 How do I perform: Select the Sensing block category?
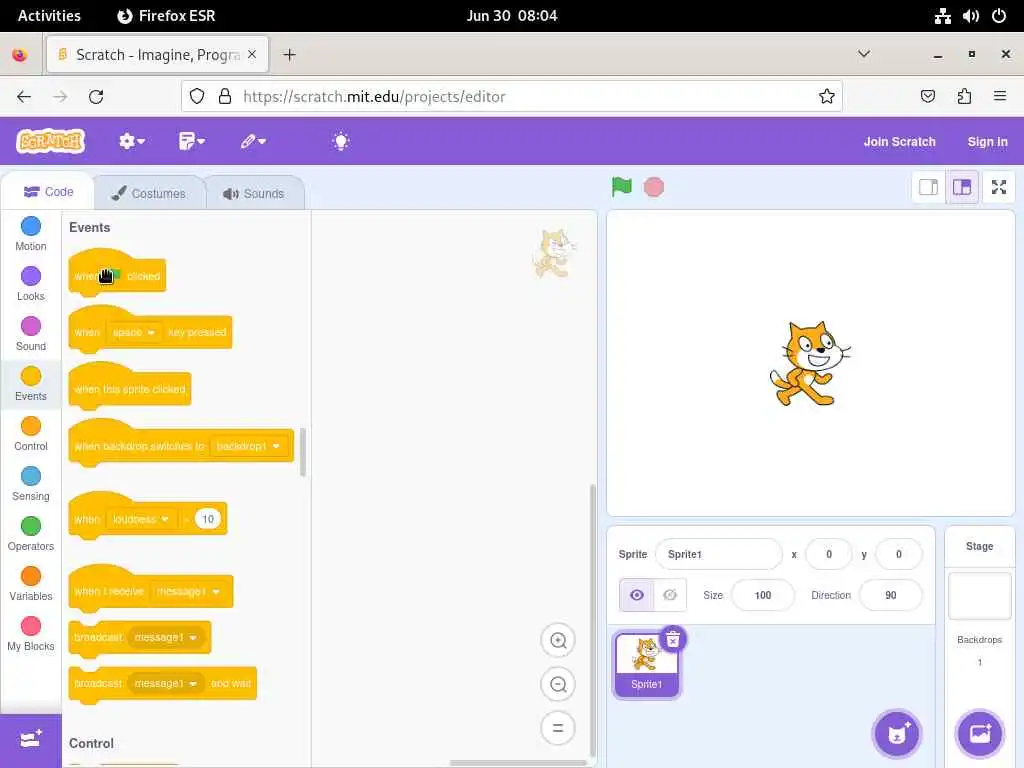(x=31, y=484)
